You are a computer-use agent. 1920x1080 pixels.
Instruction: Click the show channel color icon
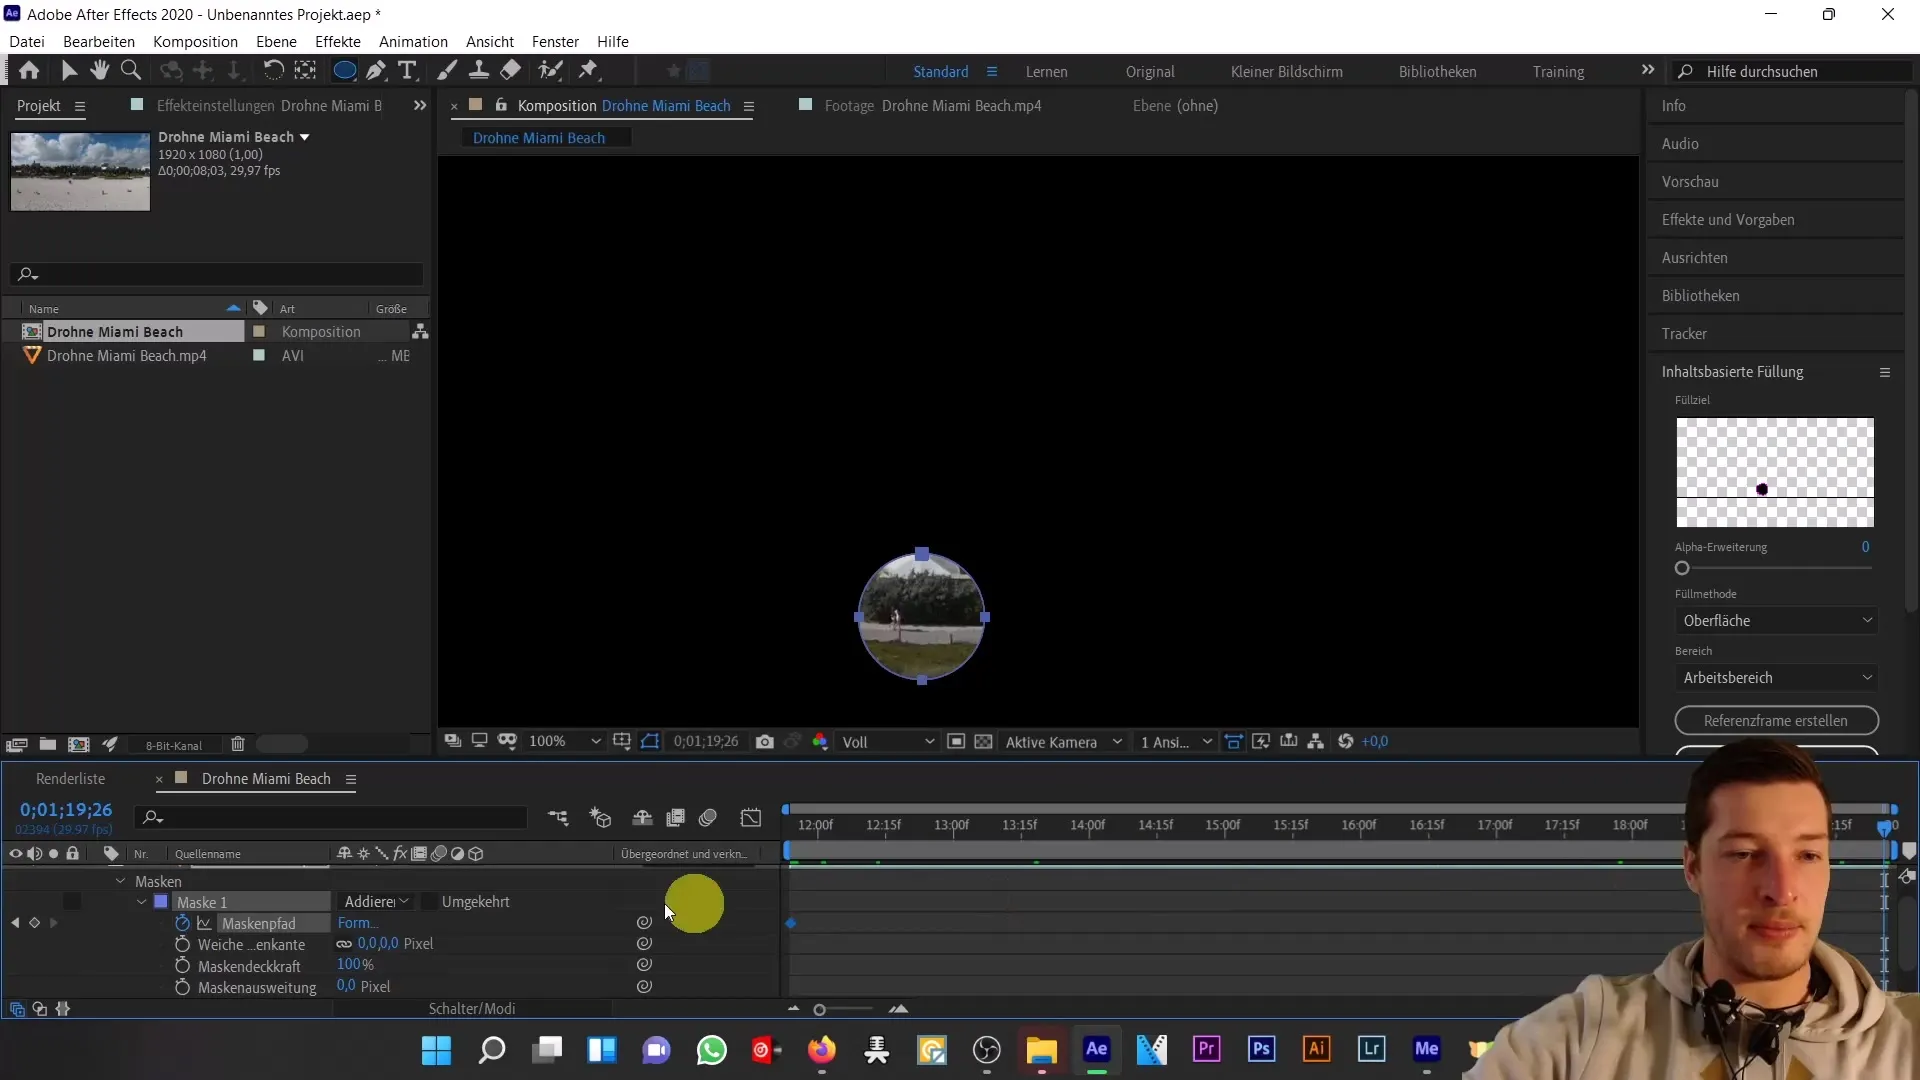(820, 742)
